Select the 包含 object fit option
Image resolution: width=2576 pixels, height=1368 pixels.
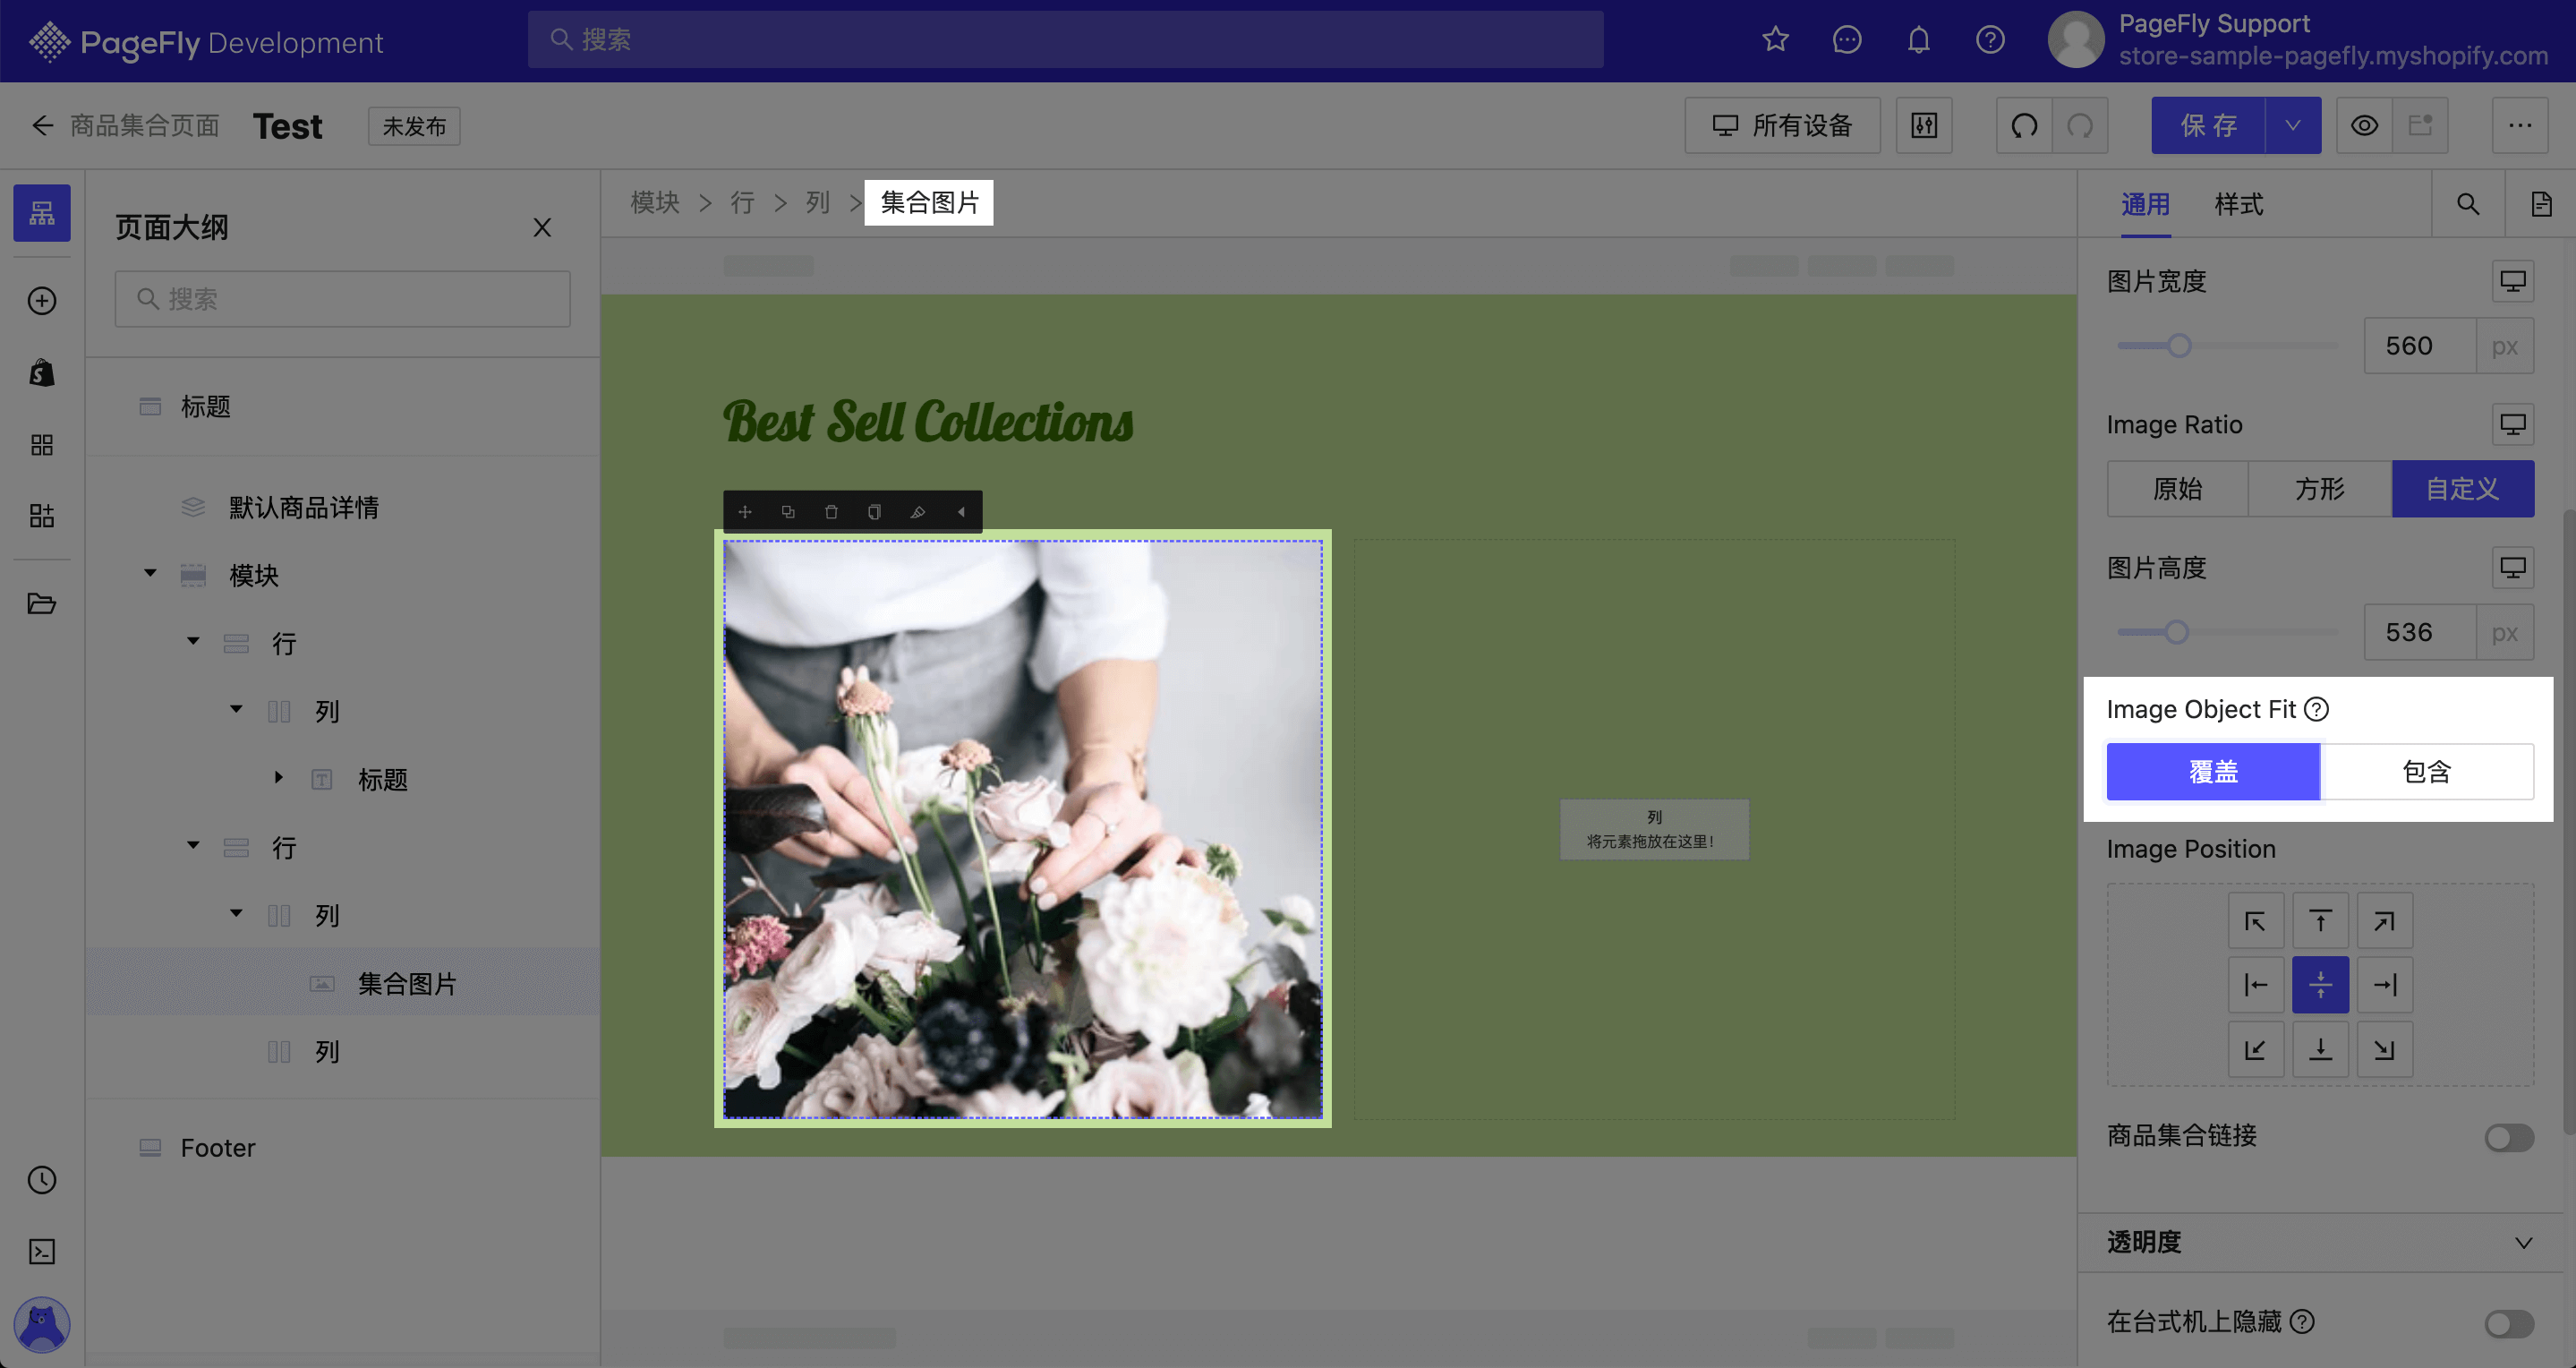[x=2427, y=772]
